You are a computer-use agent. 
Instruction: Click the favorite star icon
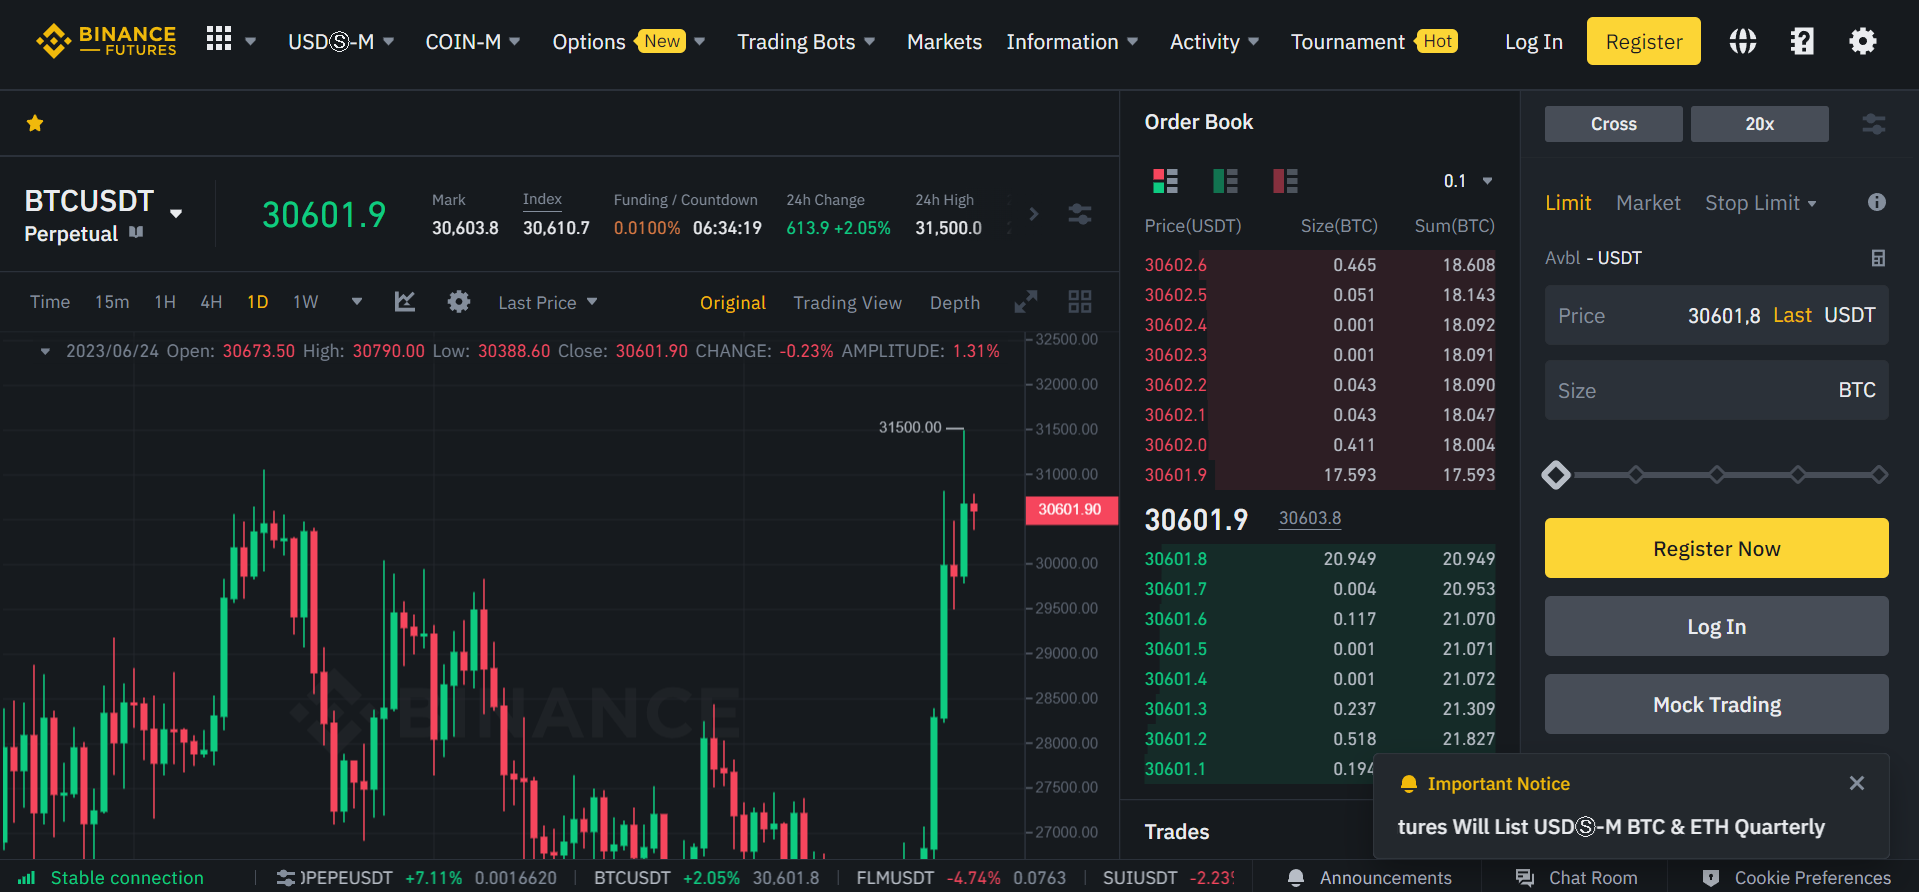pos(35,123)
